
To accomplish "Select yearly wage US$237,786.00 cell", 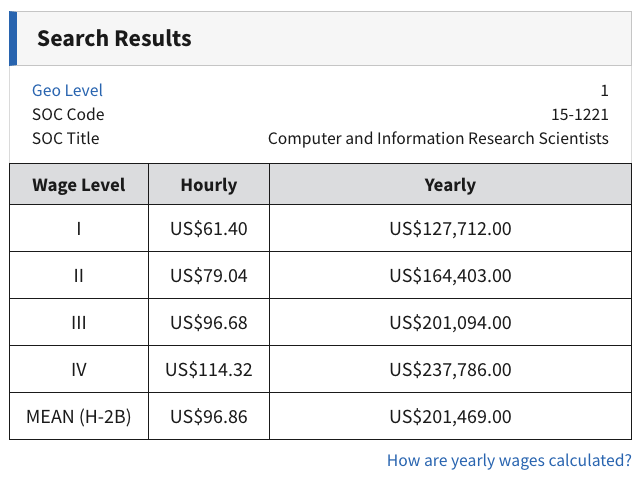I will [x=450, y=369].
